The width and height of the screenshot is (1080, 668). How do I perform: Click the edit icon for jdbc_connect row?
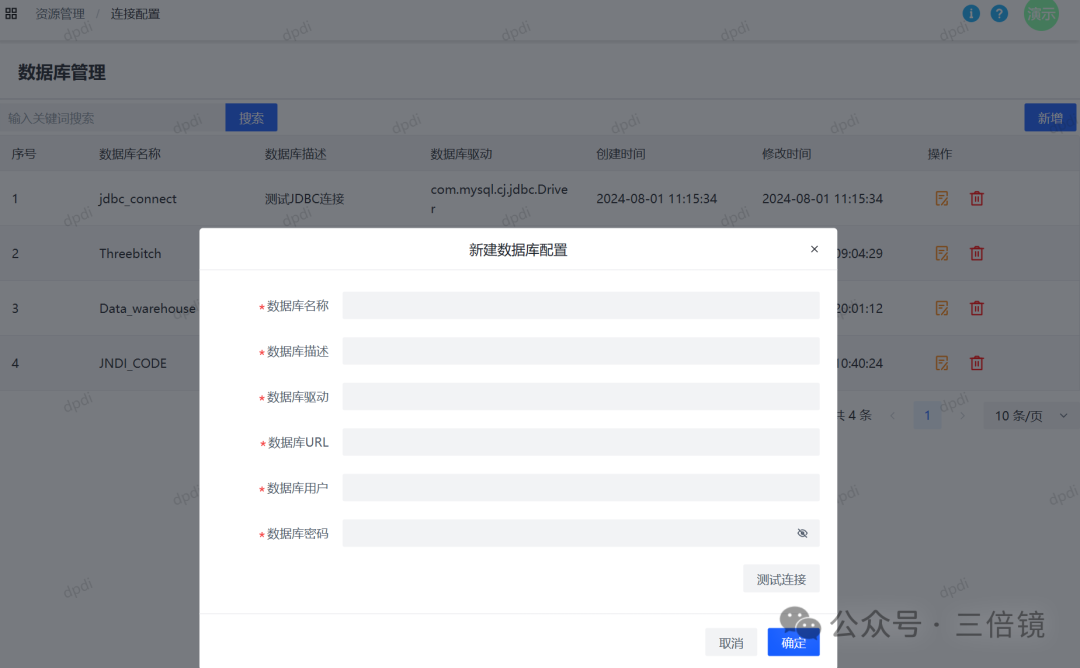(x=941, y=198)
